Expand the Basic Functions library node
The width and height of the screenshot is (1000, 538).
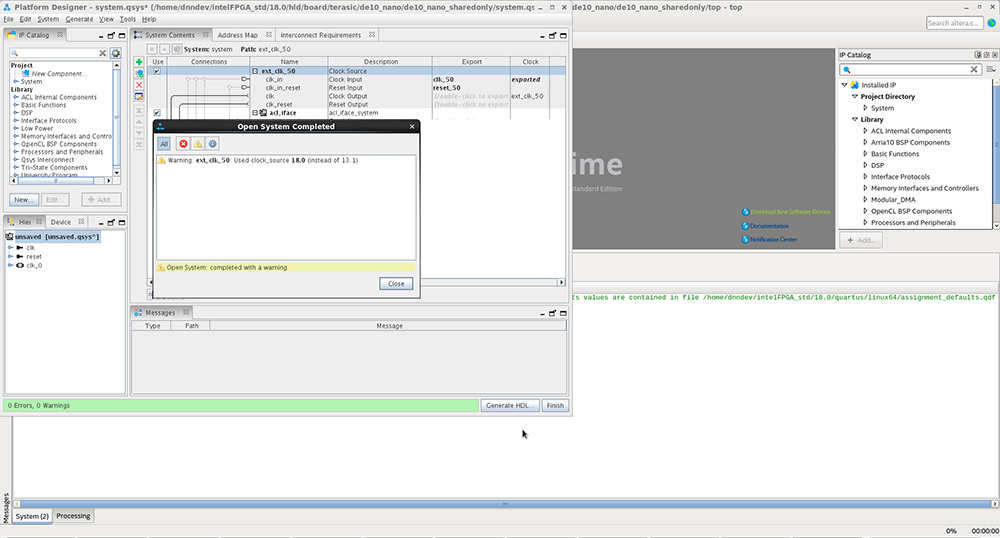click(866, 154)
